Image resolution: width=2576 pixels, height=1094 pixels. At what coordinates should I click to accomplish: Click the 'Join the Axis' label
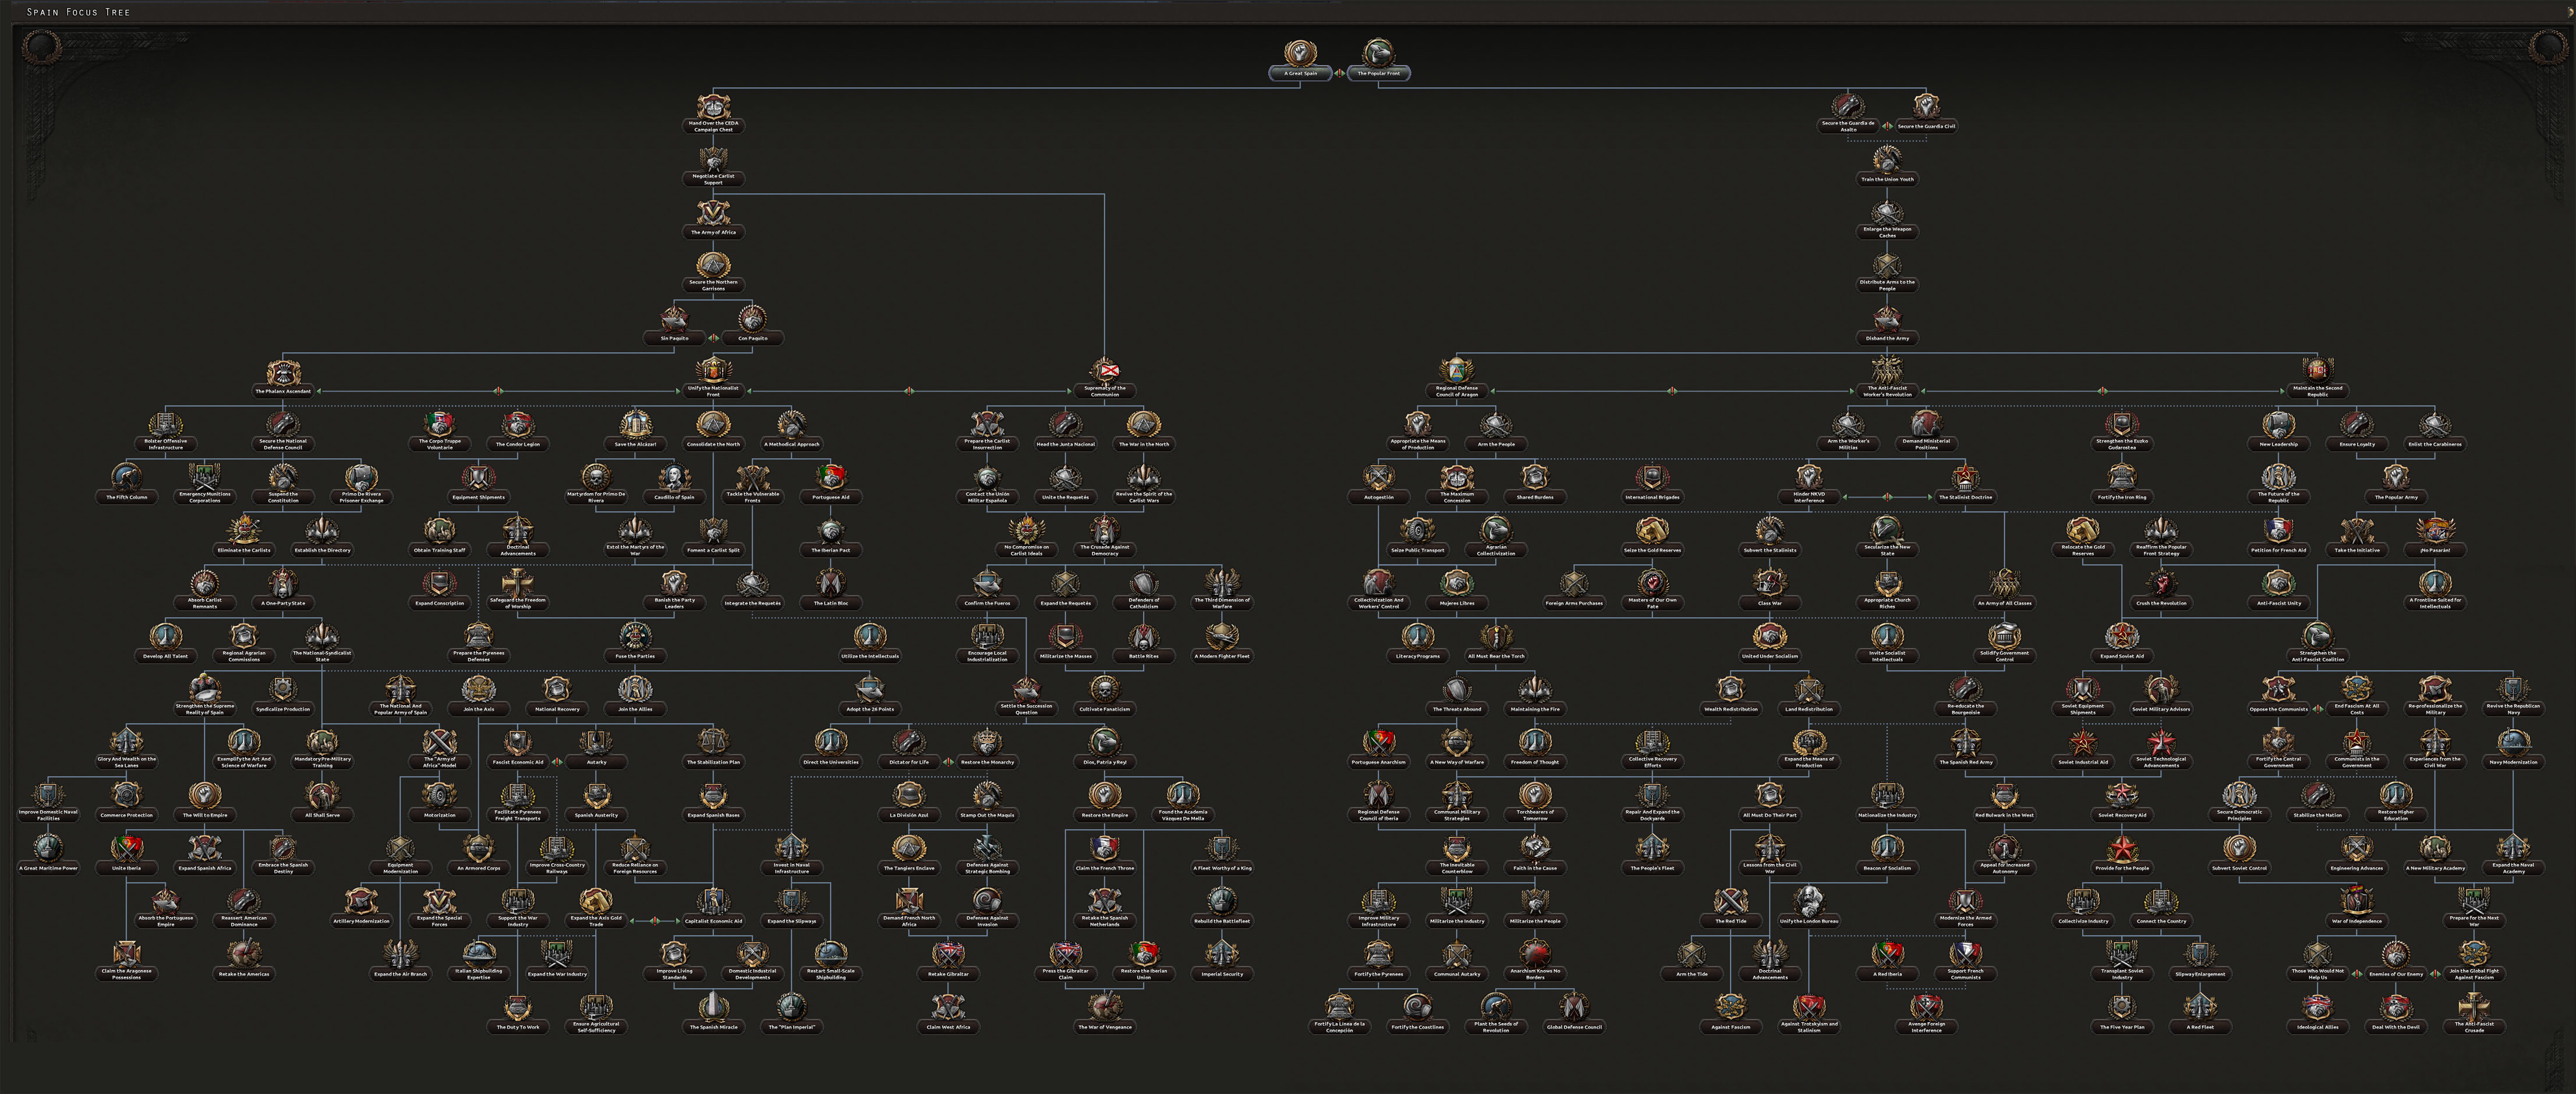(x=478, y=709)
